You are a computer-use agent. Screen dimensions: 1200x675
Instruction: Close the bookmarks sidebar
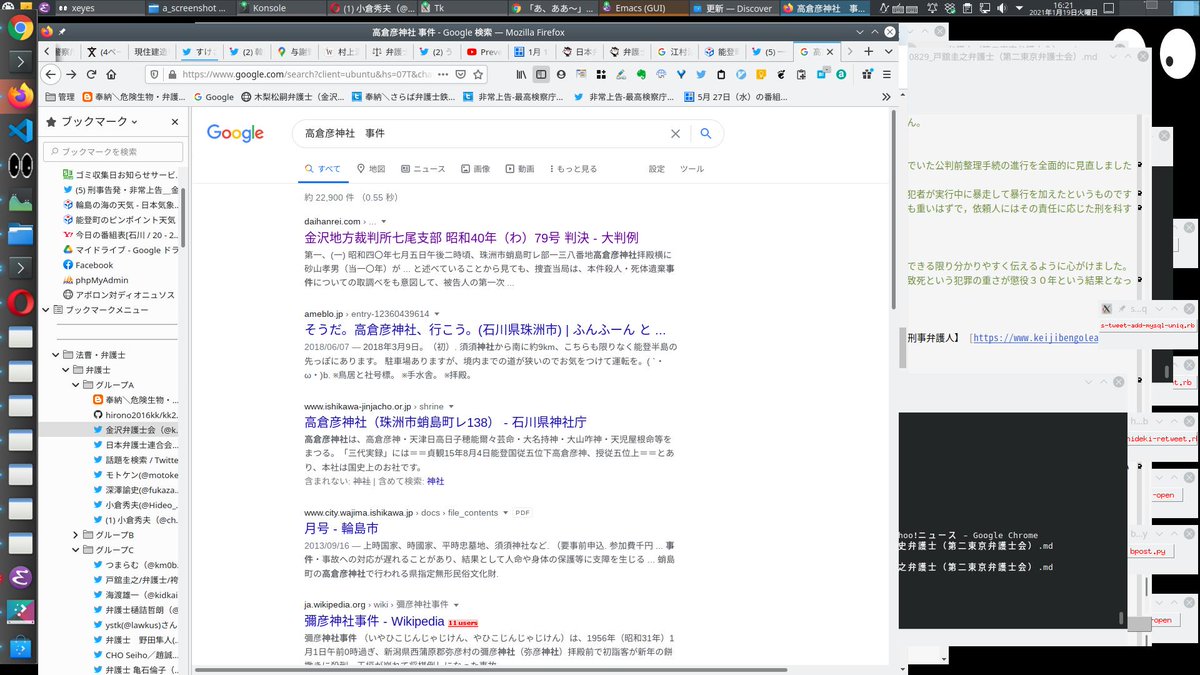174,122
